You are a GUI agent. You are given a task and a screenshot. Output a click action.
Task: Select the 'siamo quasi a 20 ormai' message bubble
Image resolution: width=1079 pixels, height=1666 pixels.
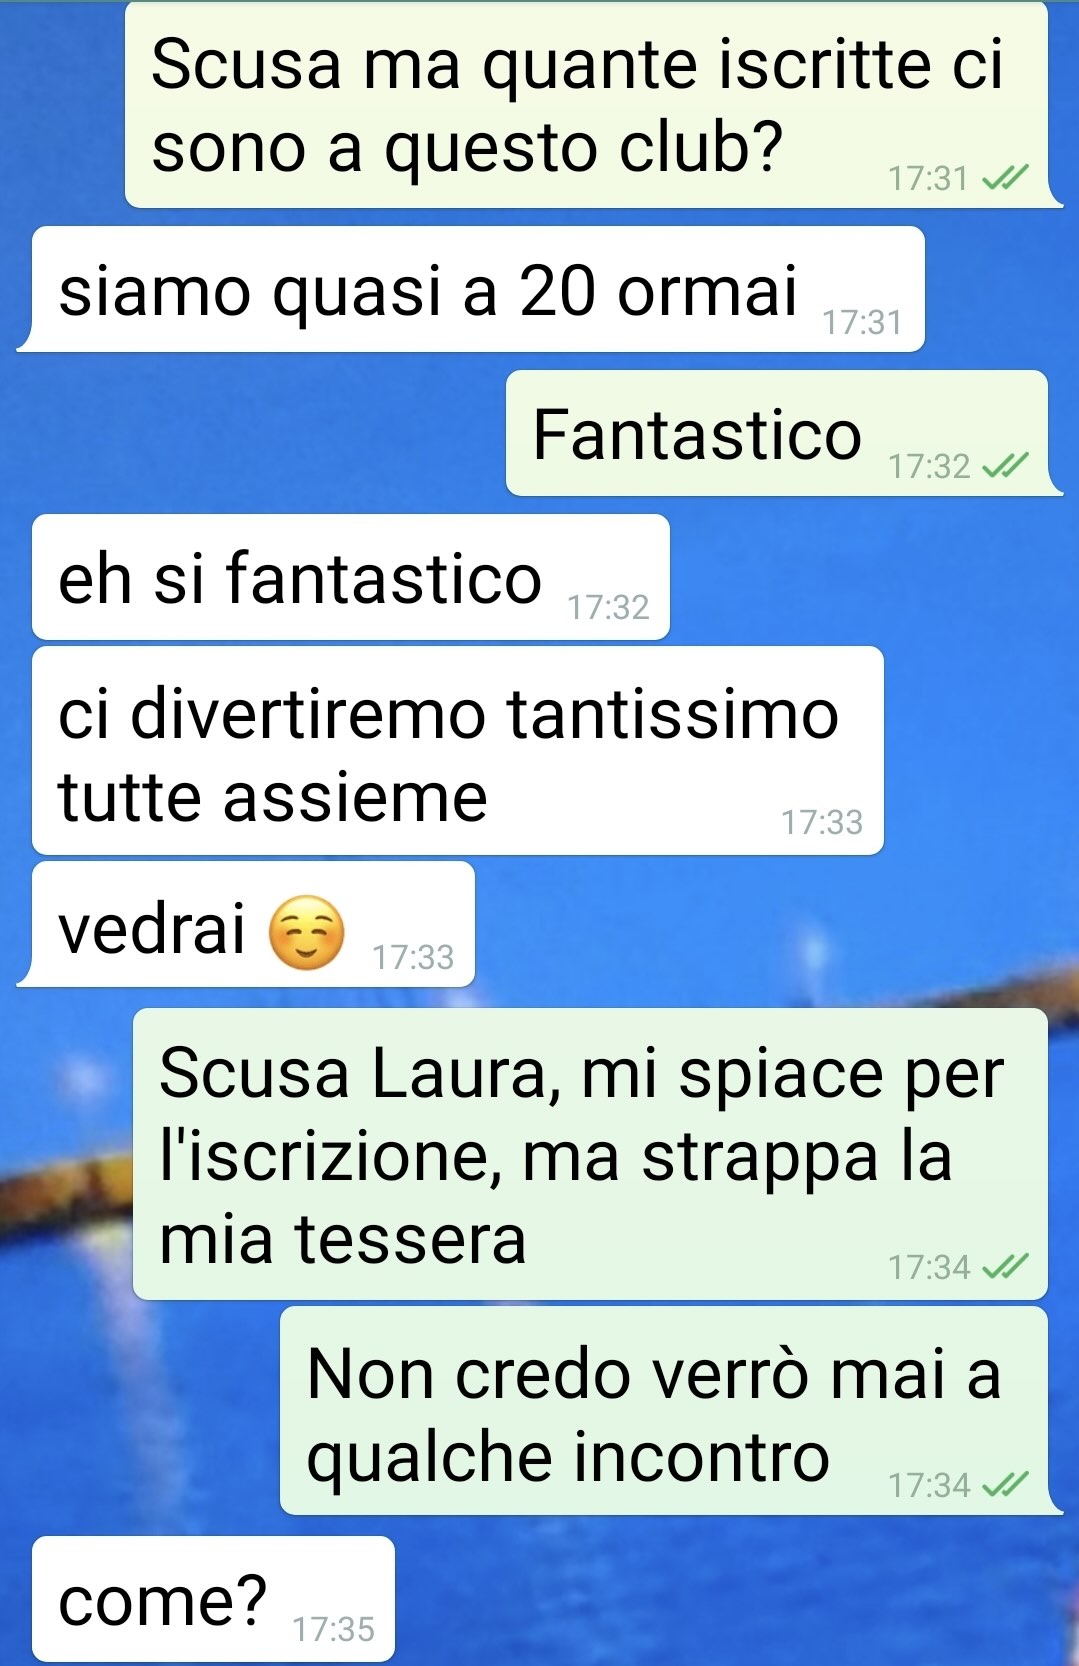(471, 289)
